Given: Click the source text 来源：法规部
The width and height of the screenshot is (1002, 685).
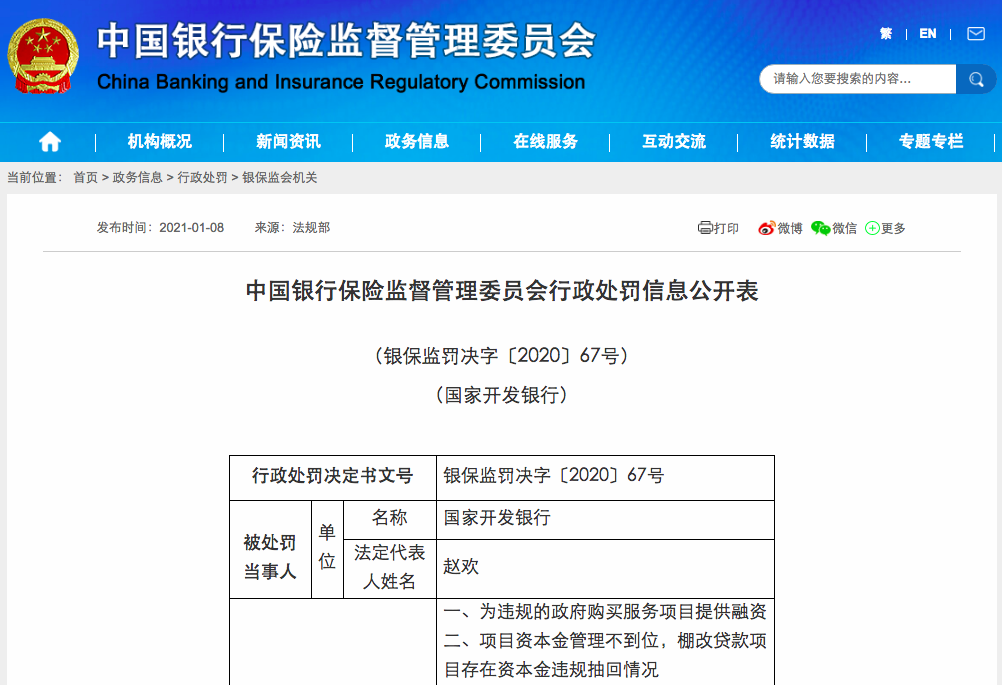Looking at the screenshot, I should click(292, 227).
